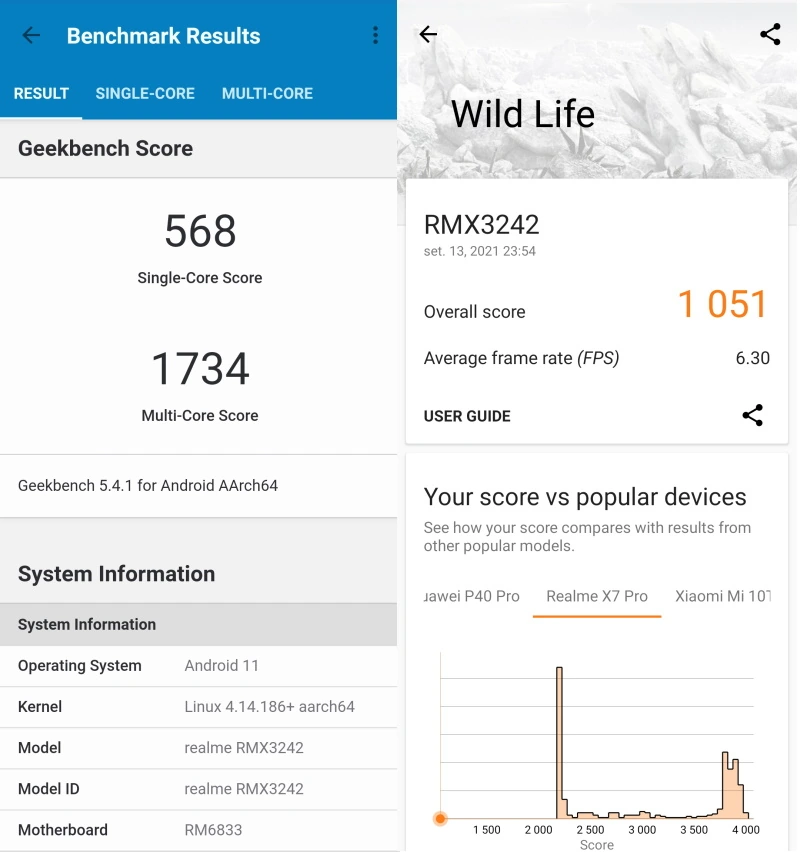The image size is (800, 852).
Task: Select the RESULT tab
Action: (x=41, y=93)
